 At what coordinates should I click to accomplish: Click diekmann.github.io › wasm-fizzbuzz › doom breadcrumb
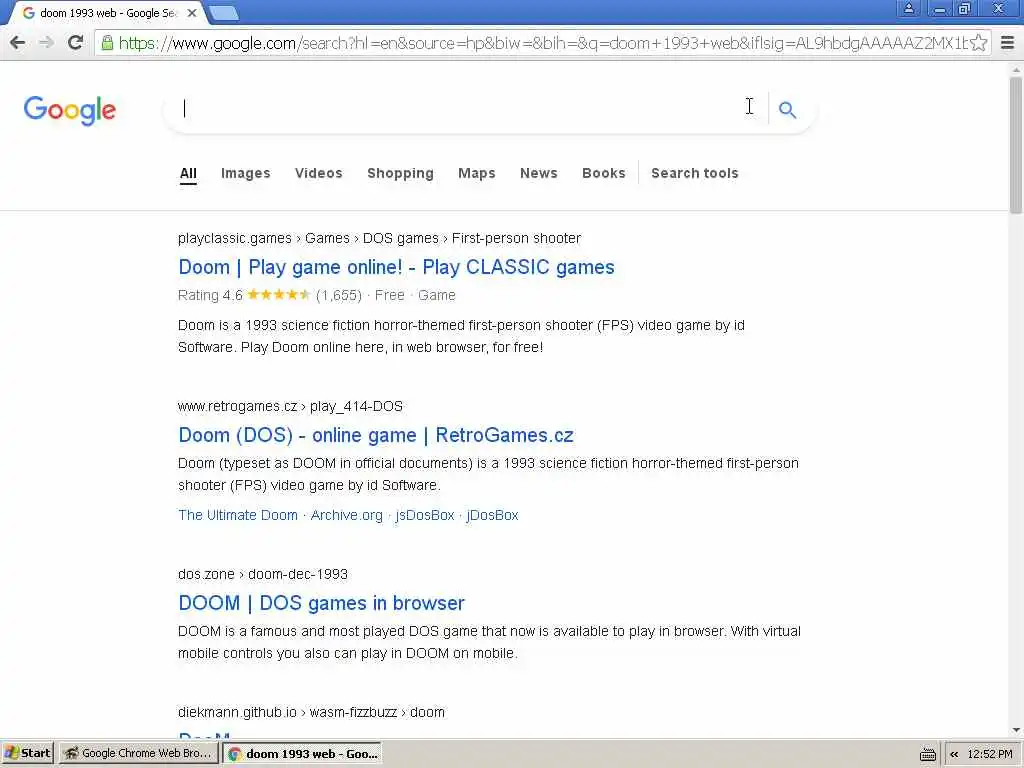tap(311, 712)
